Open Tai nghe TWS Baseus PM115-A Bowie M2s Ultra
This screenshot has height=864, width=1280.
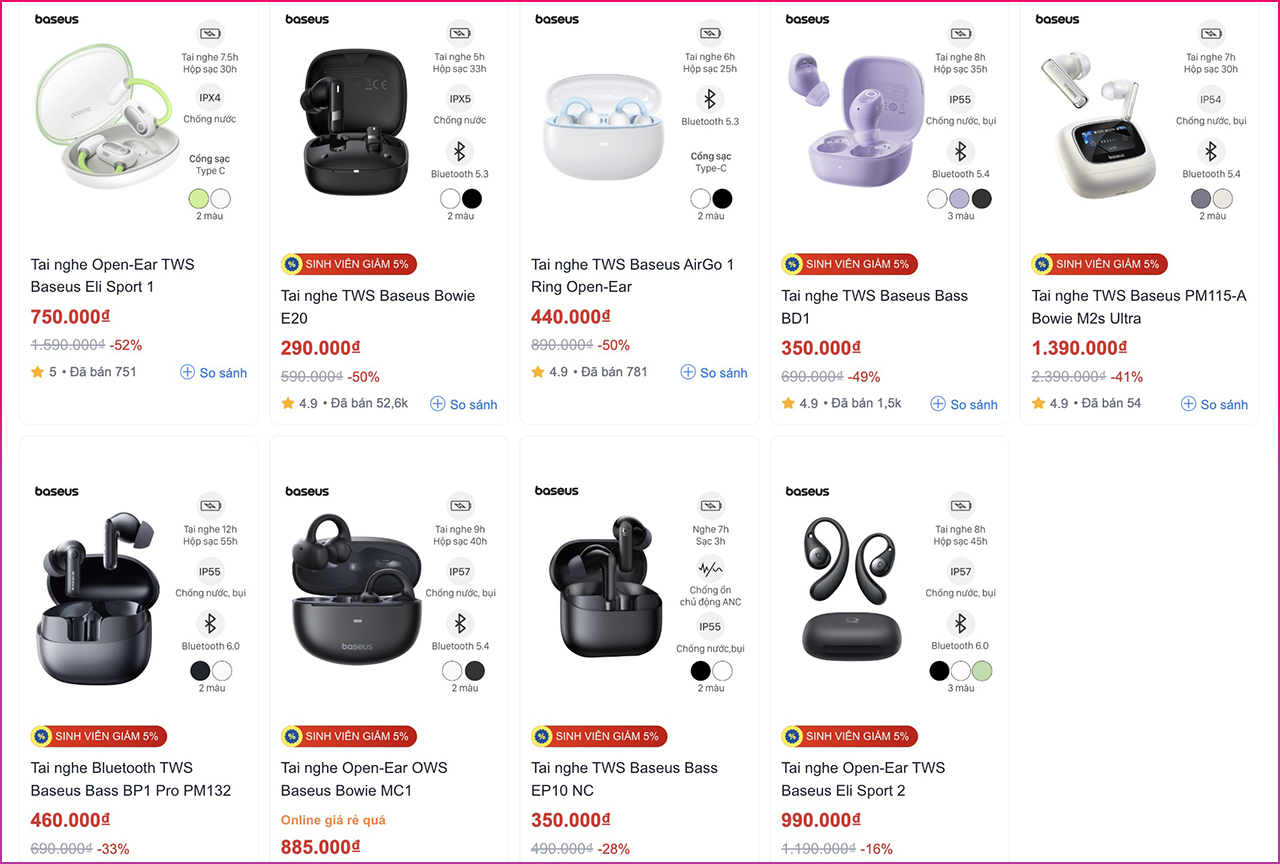(1139, 307)
